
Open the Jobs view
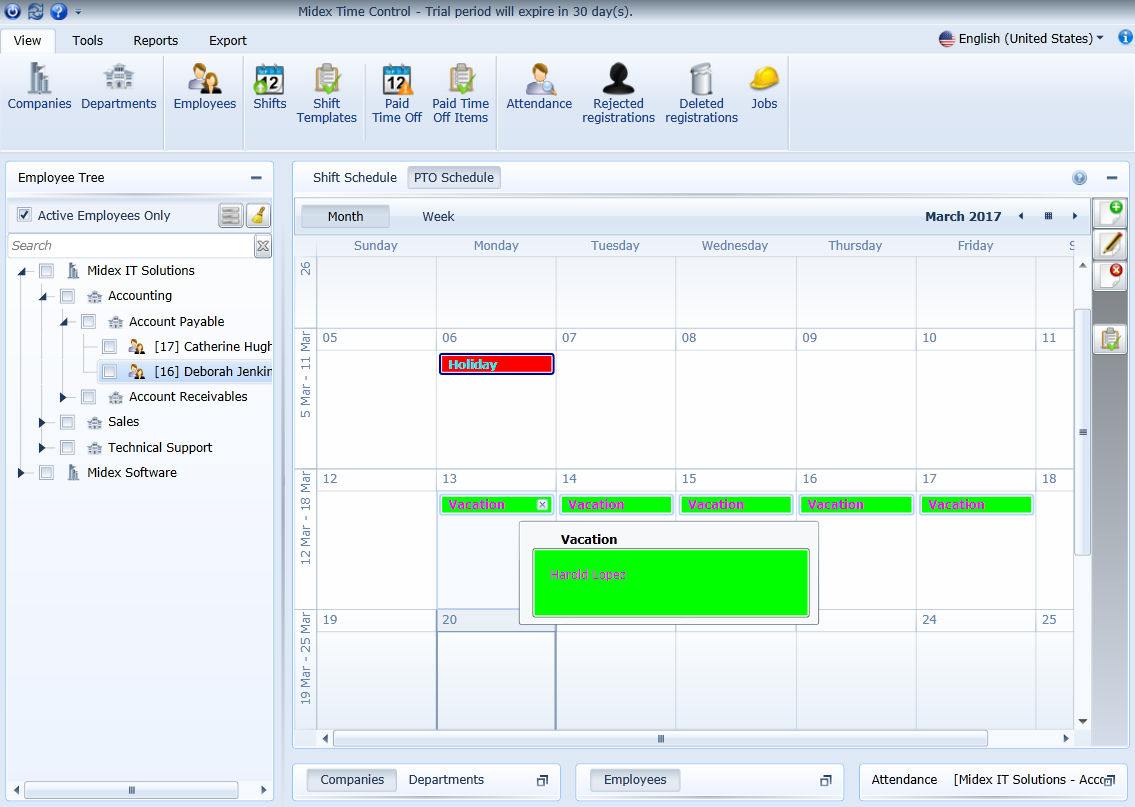click(x=764, y=92)
